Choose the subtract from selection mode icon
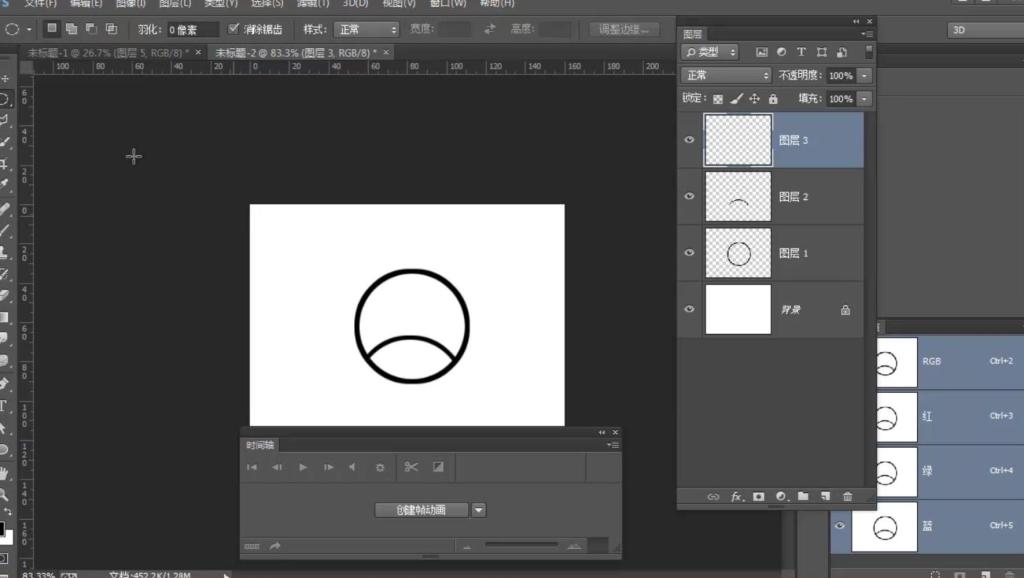The height and width of the screenshot is (578, 1024). 91,29
